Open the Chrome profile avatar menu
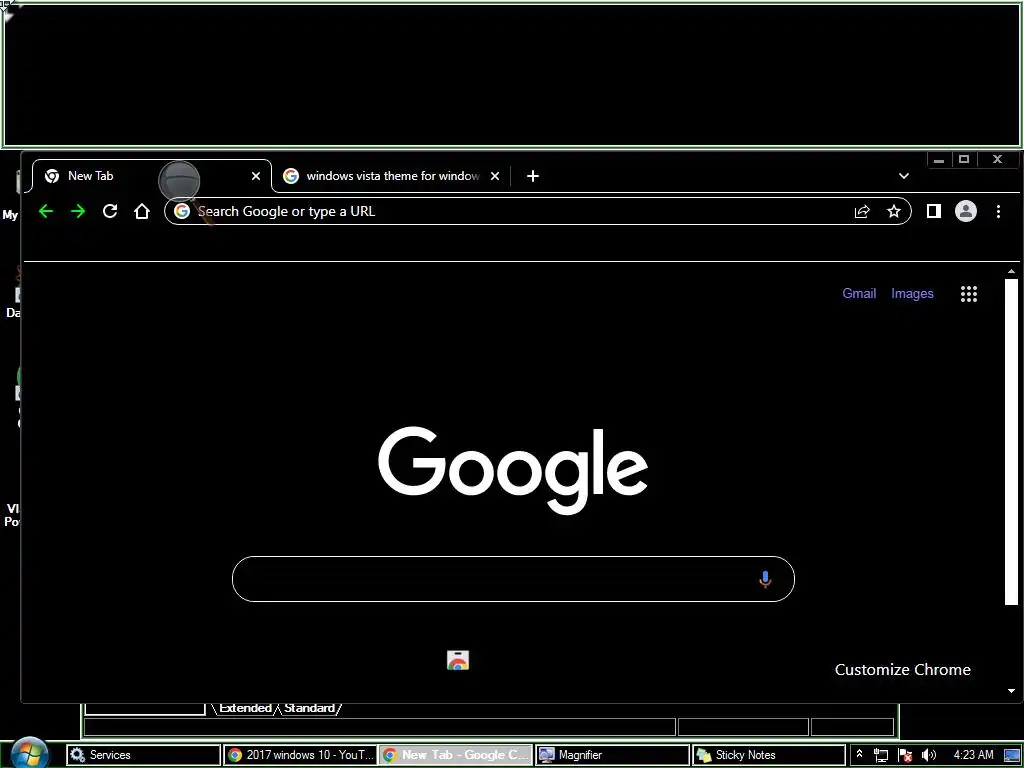Screen dimensions: 1024x768 (x=966, y=211)
